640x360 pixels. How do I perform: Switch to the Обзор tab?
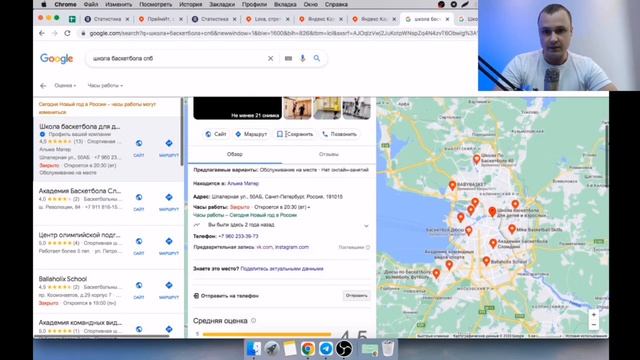(235, 154)
